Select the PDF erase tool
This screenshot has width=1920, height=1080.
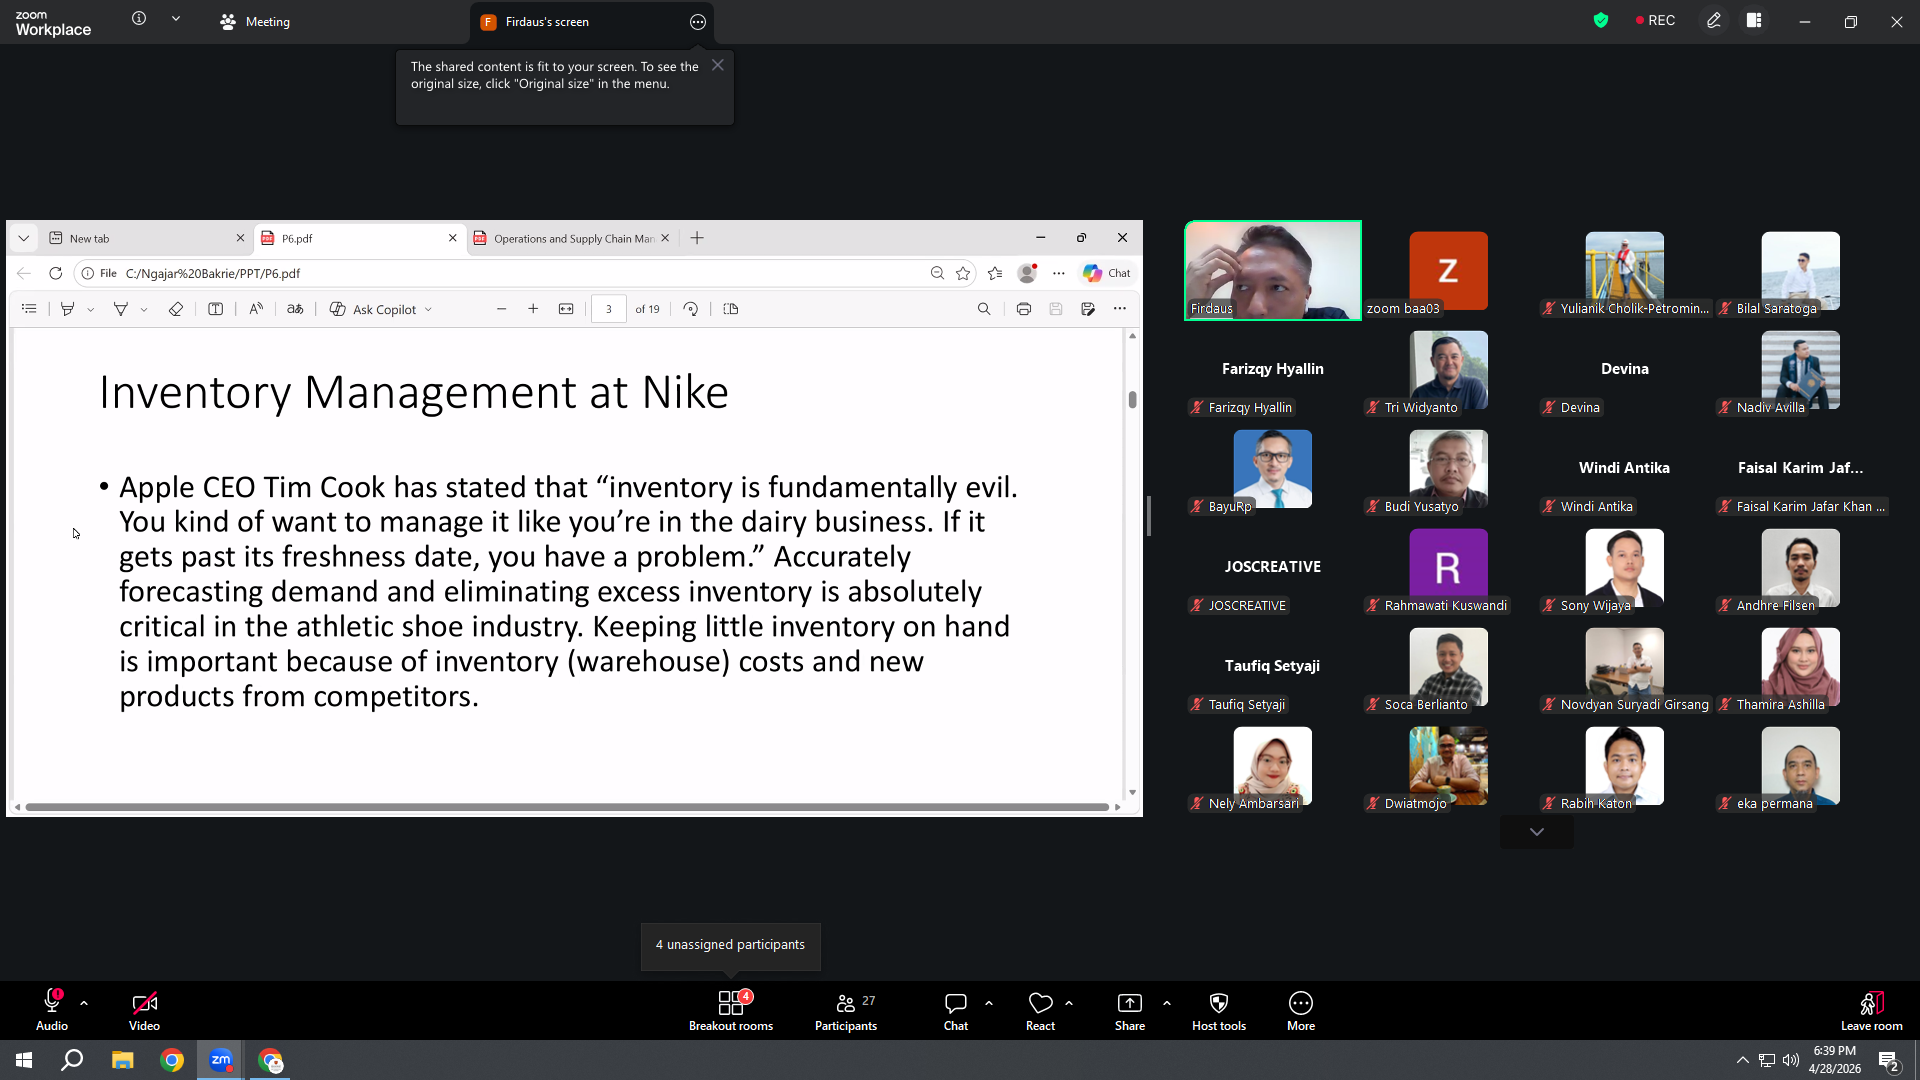(x=176, y=309)
